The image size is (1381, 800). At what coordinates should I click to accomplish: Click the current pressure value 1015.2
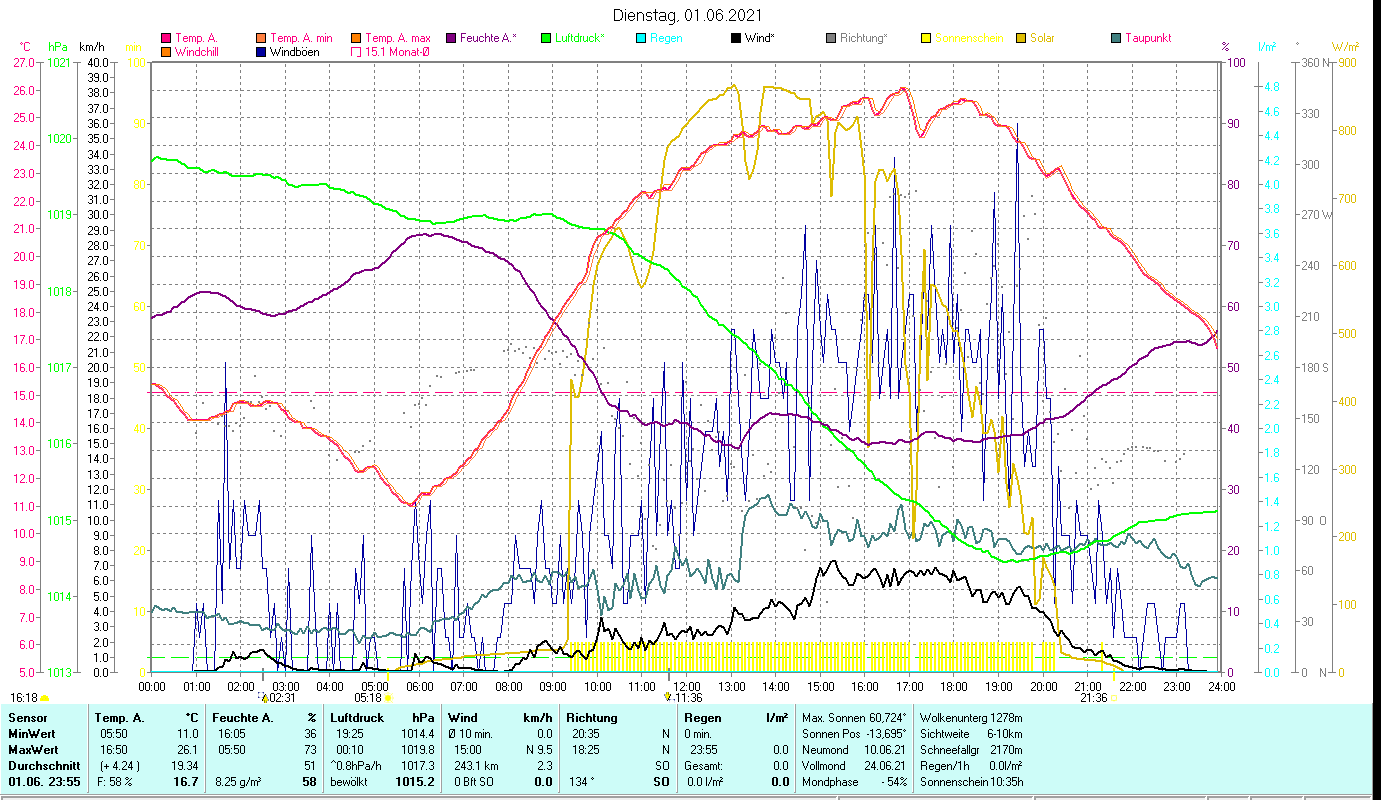click(415, 781)
